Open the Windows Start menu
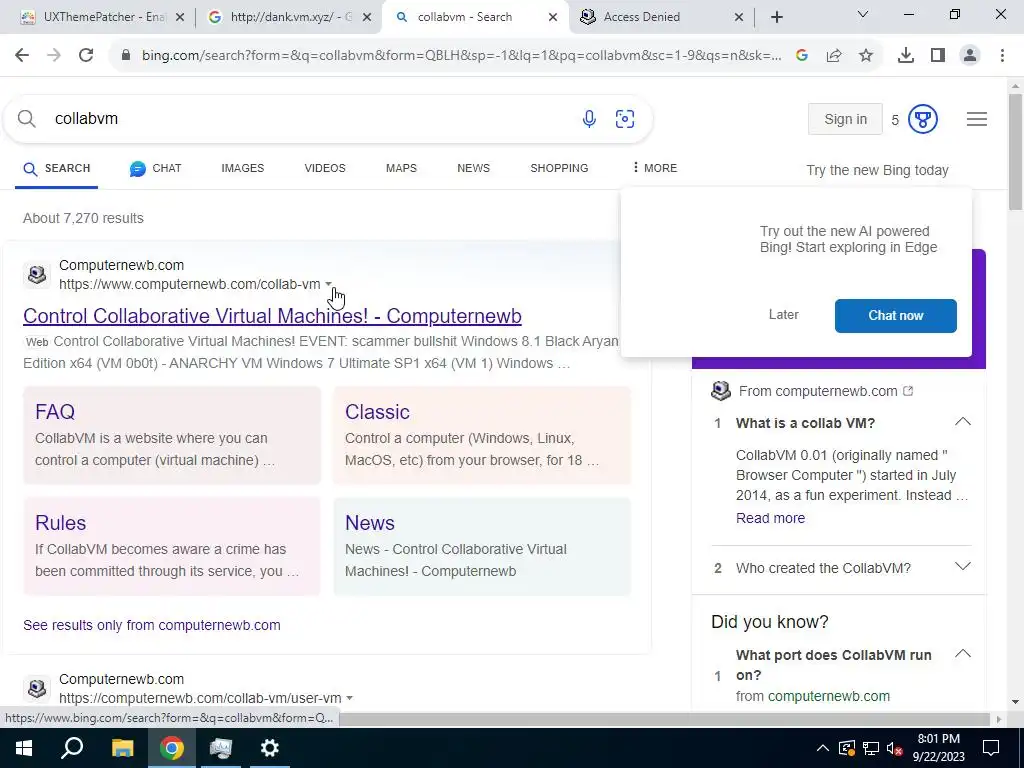 click(x=24, y=748)
